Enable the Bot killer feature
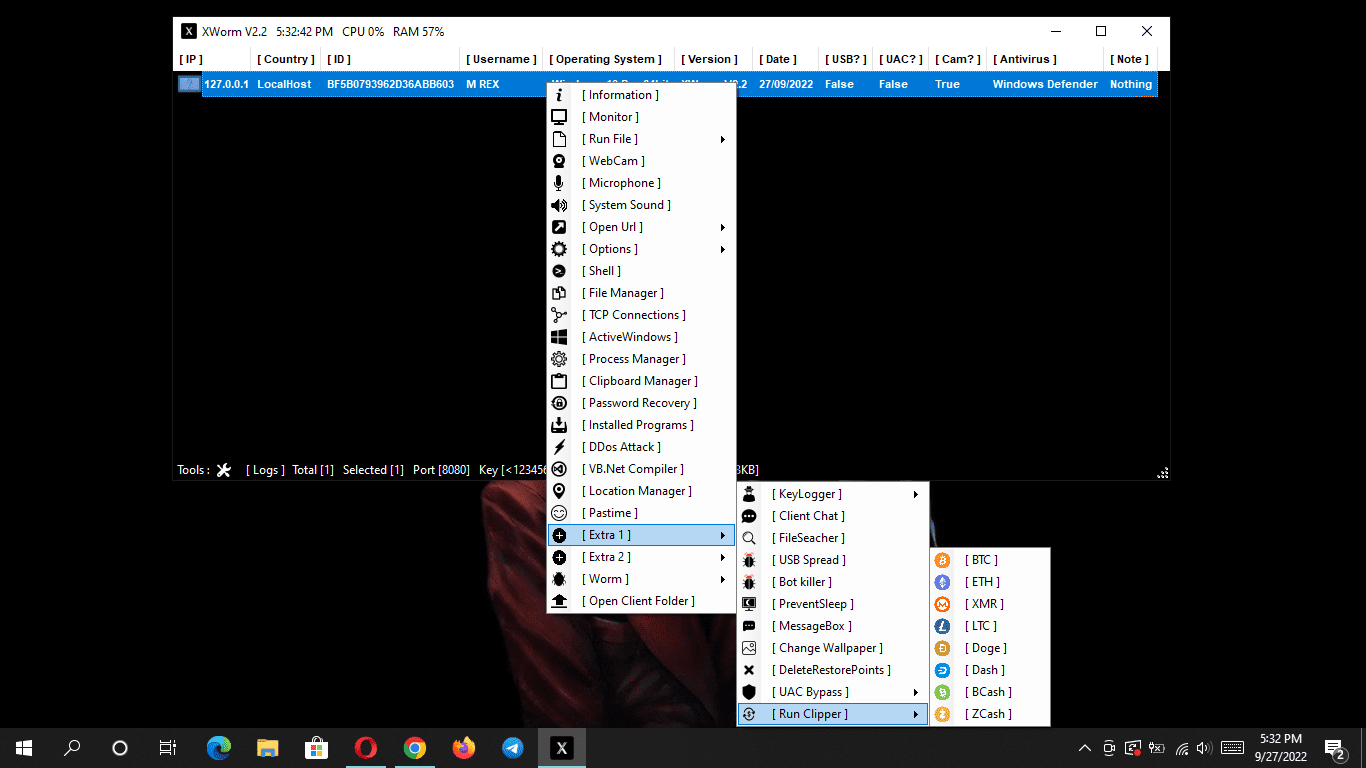The height and width of the screenshot is (768, 1366). pos(801,581)
